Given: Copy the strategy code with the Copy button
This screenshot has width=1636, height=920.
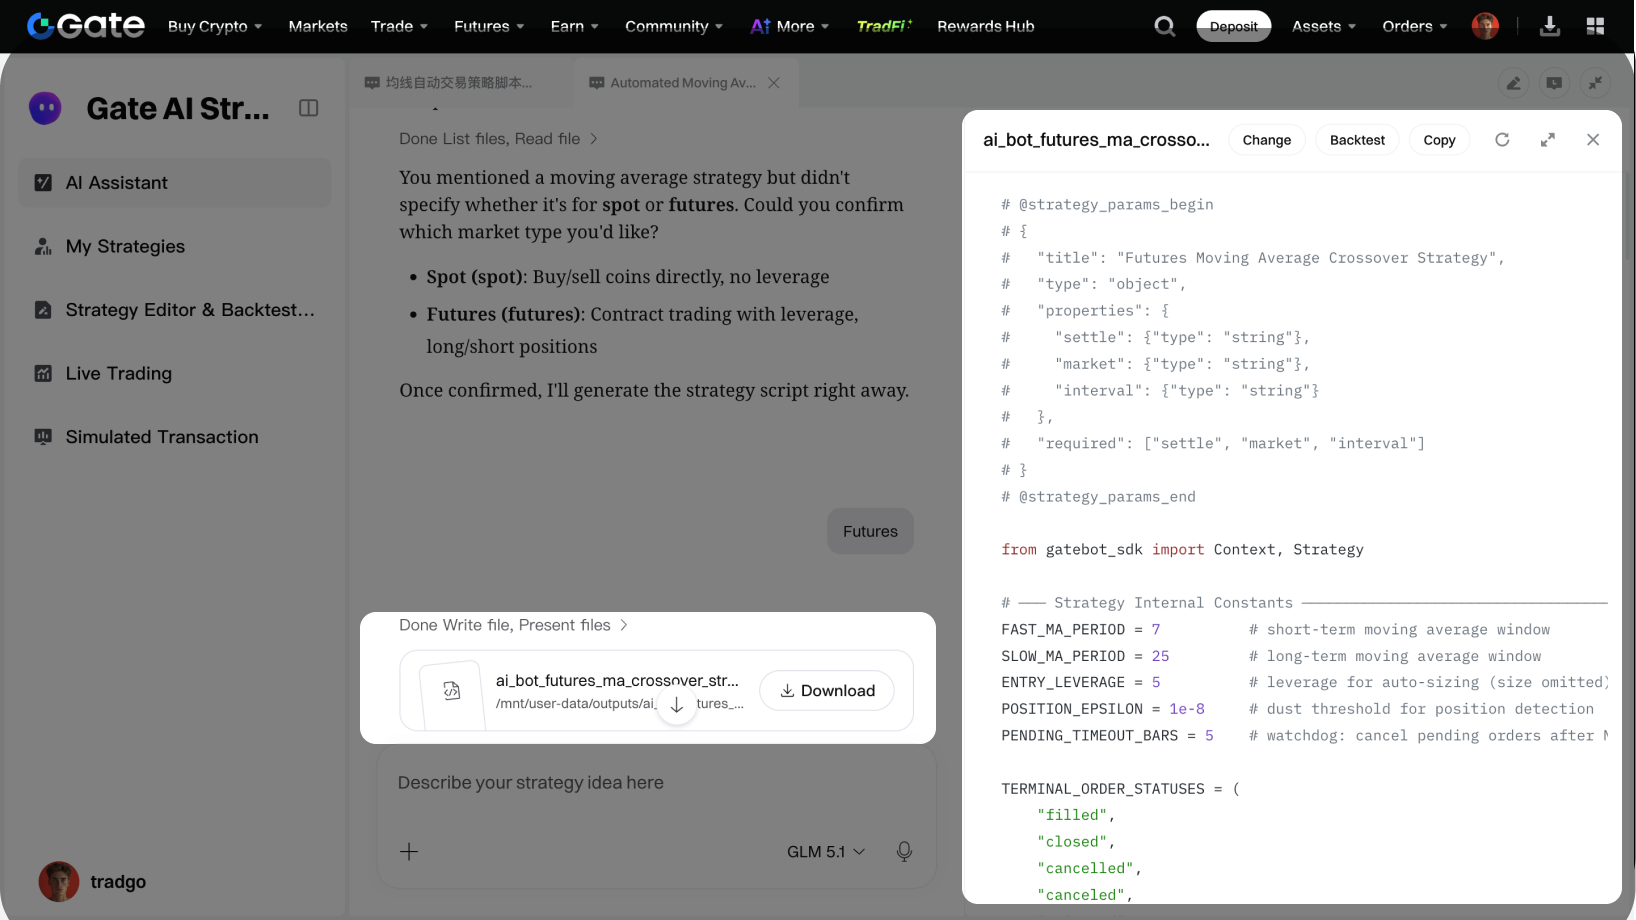Looking at the screenshot, I should point(1439,140).
